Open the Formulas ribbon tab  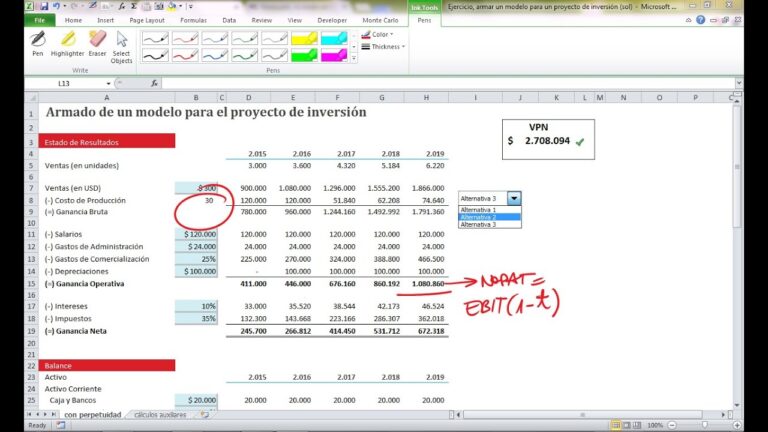pyautogui.click(x=194, y=20)
